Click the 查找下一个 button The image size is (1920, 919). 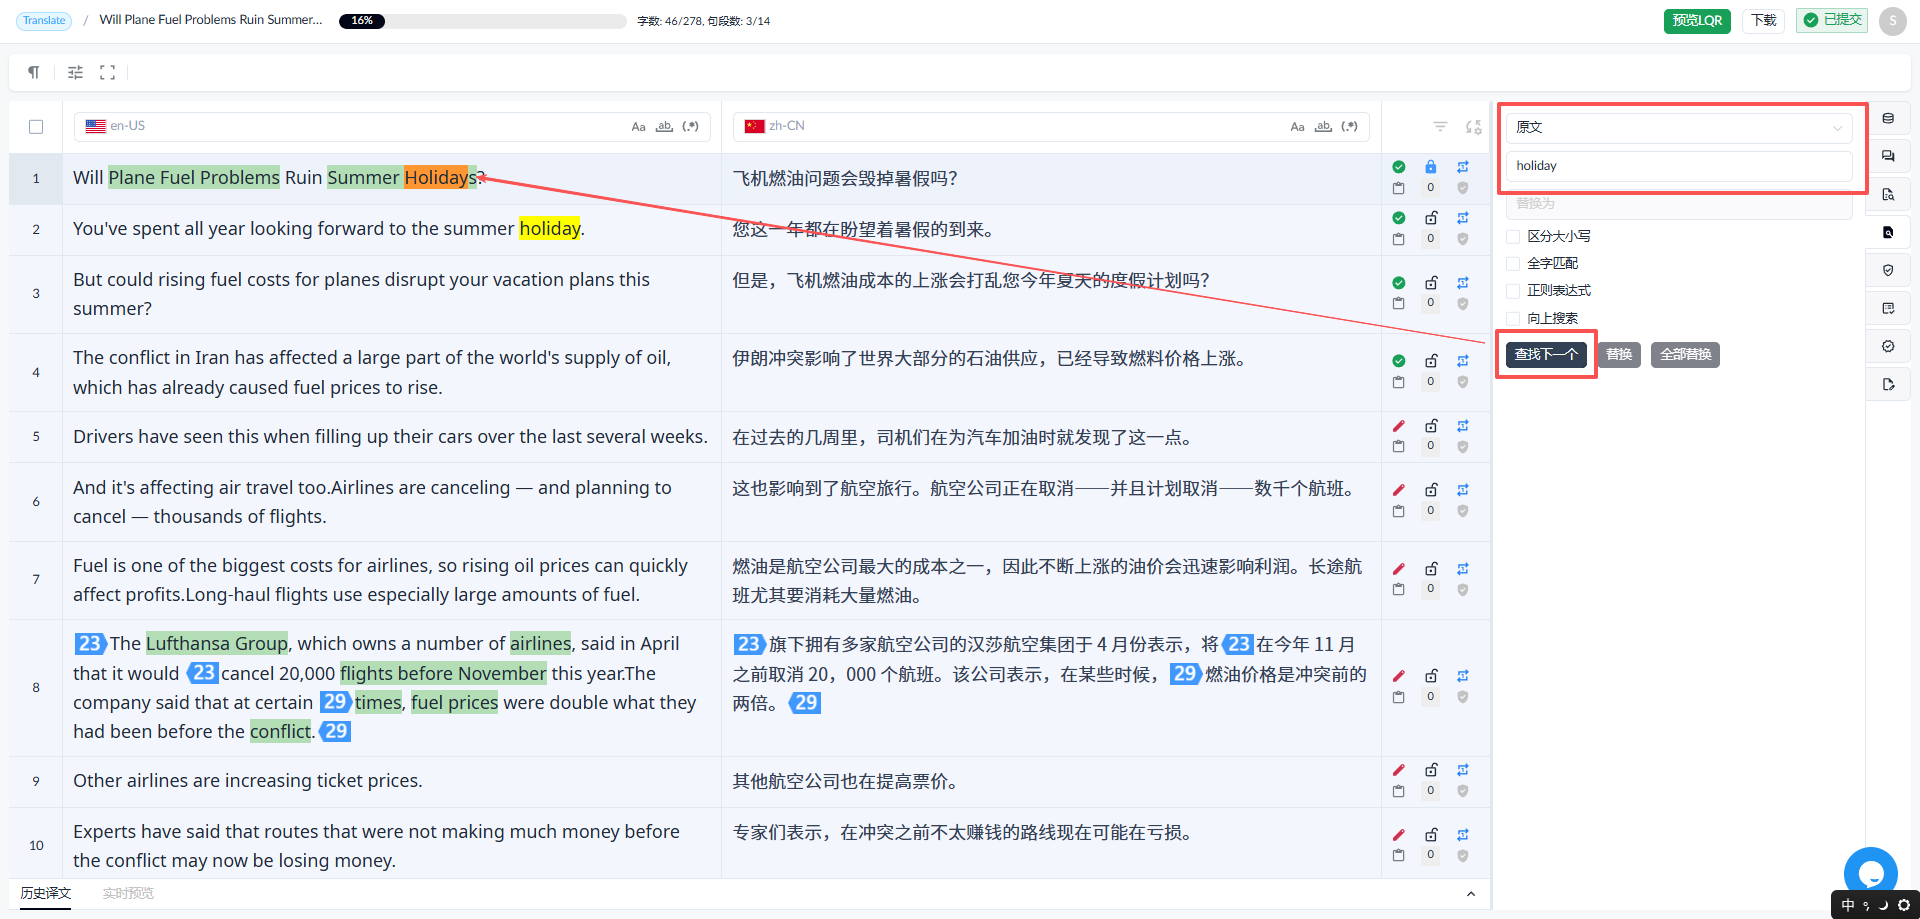1546,355
